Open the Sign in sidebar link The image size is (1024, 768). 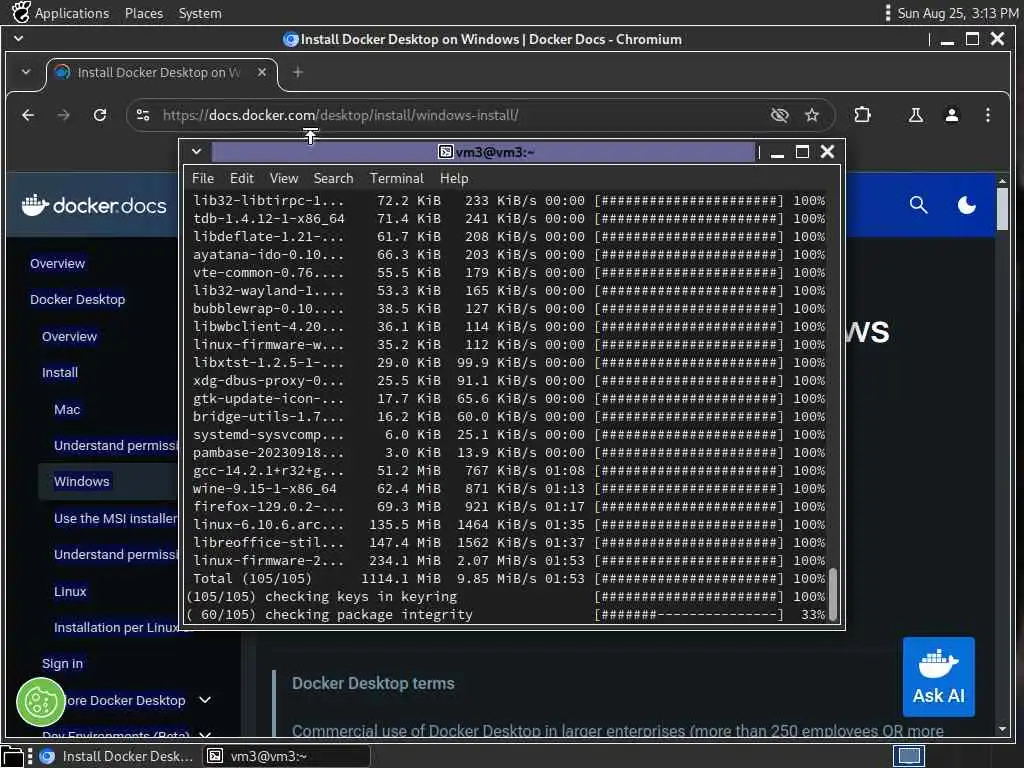pos(63,664)
